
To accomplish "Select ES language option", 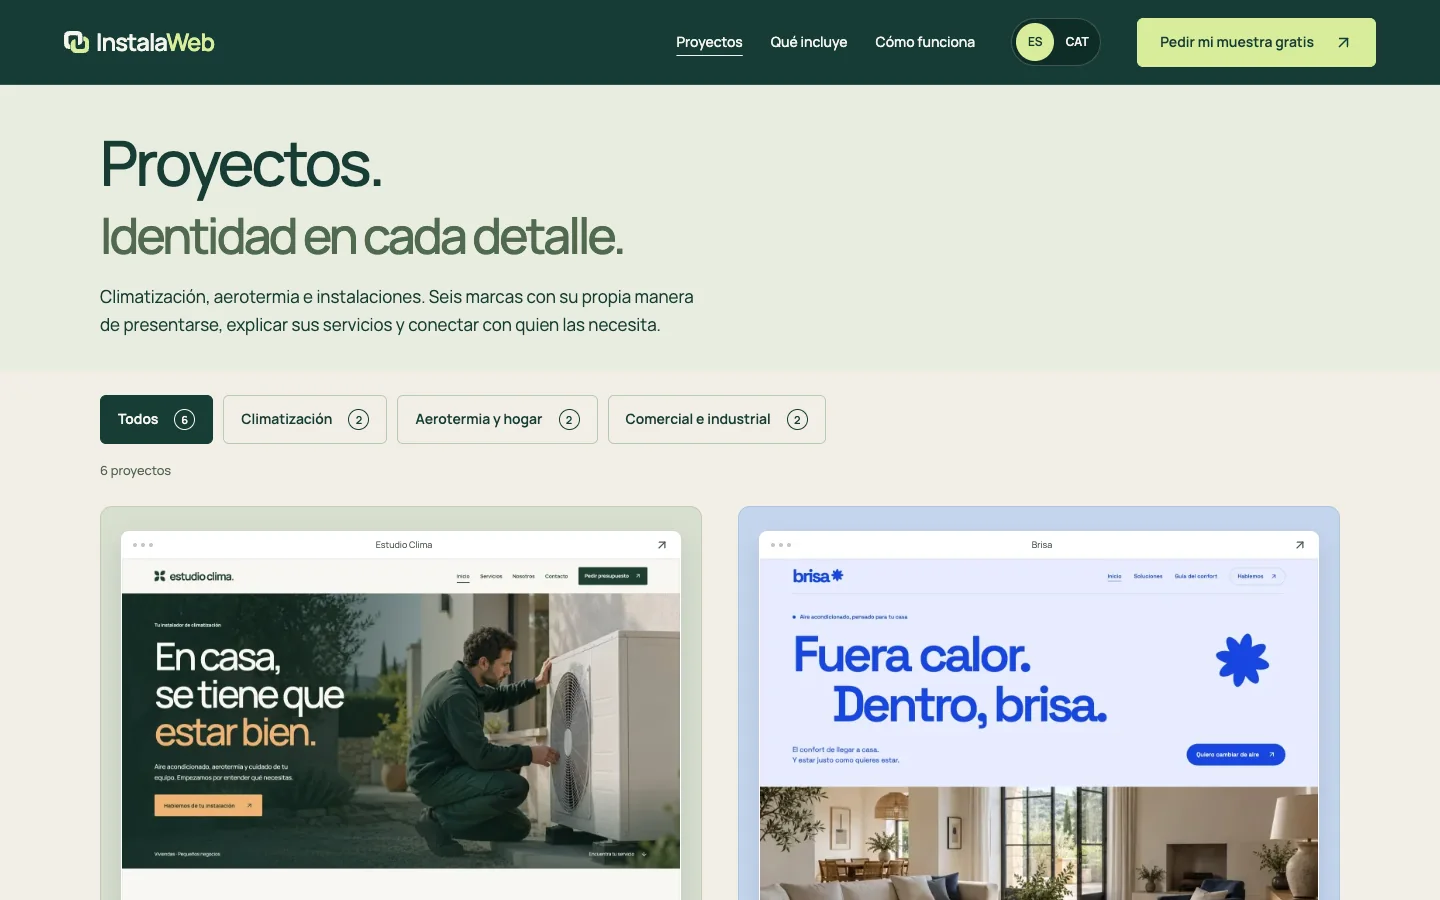I will tap(1035, 42).
